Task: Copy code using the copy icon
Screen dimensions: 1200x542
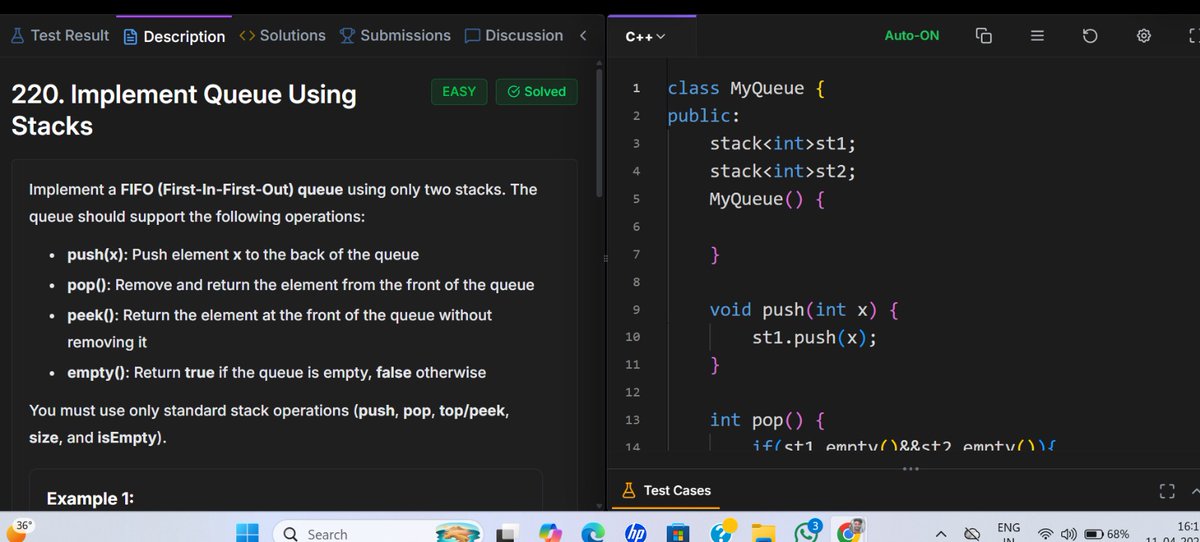Action: pyautogui.click(x=983, y=36)
